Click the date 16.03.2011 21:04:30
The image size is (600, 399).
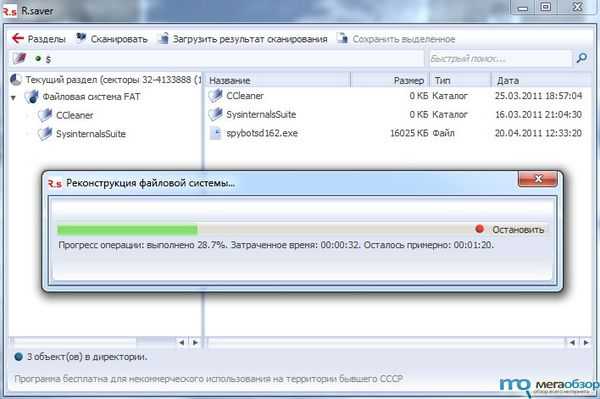(538, 114)
